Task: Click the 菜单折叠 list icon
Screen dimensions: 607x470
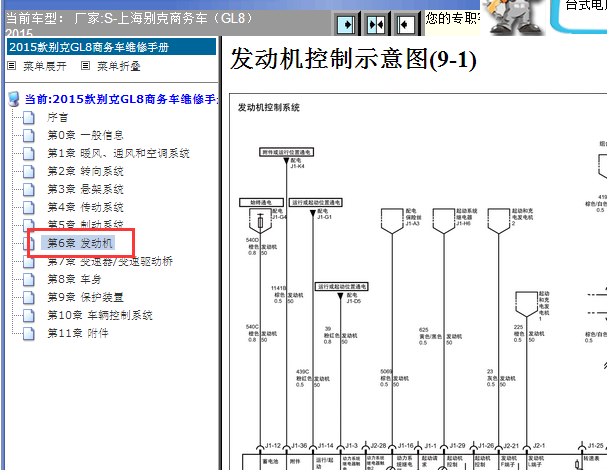Action: click(86, 66)
